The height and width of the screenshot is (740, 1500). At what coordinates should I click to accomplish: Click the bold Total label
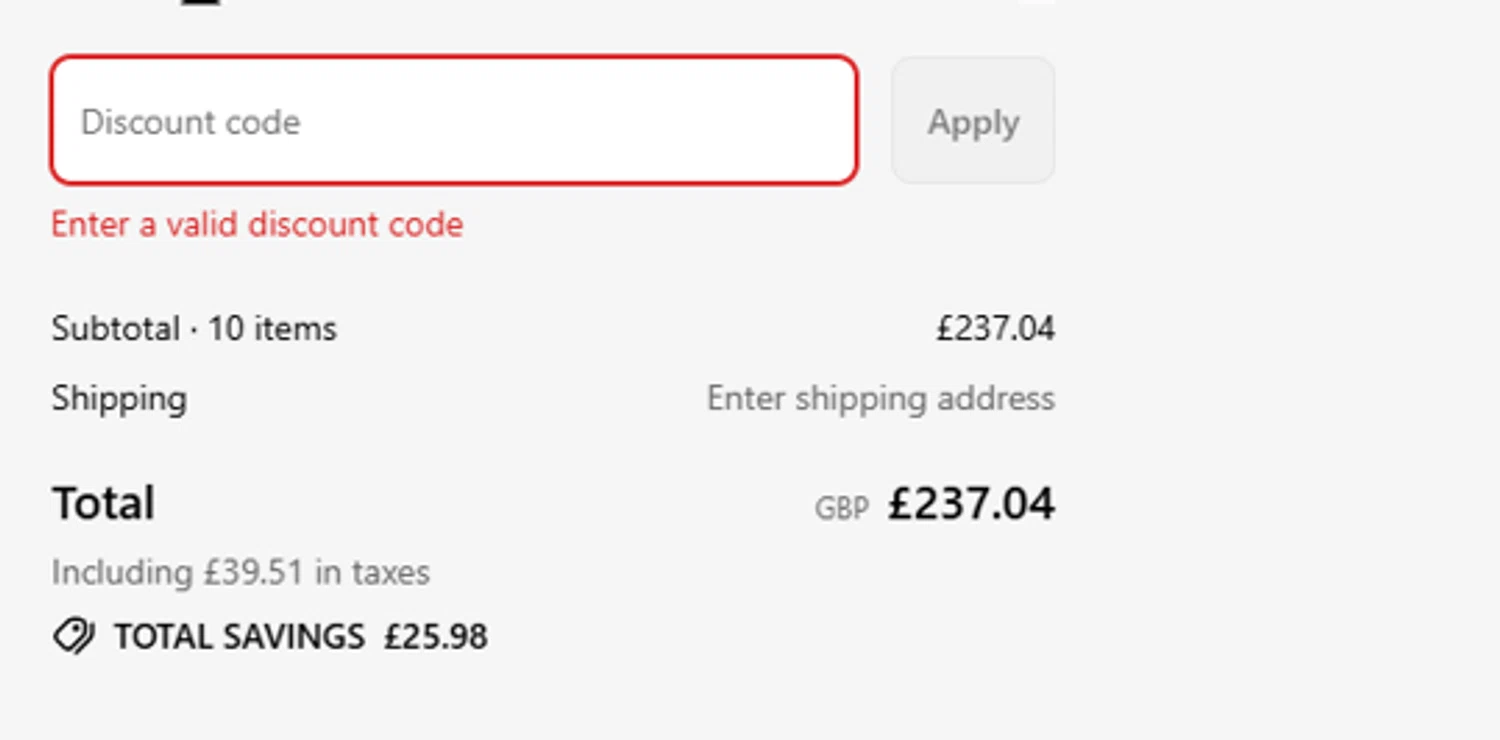(103, 503)
